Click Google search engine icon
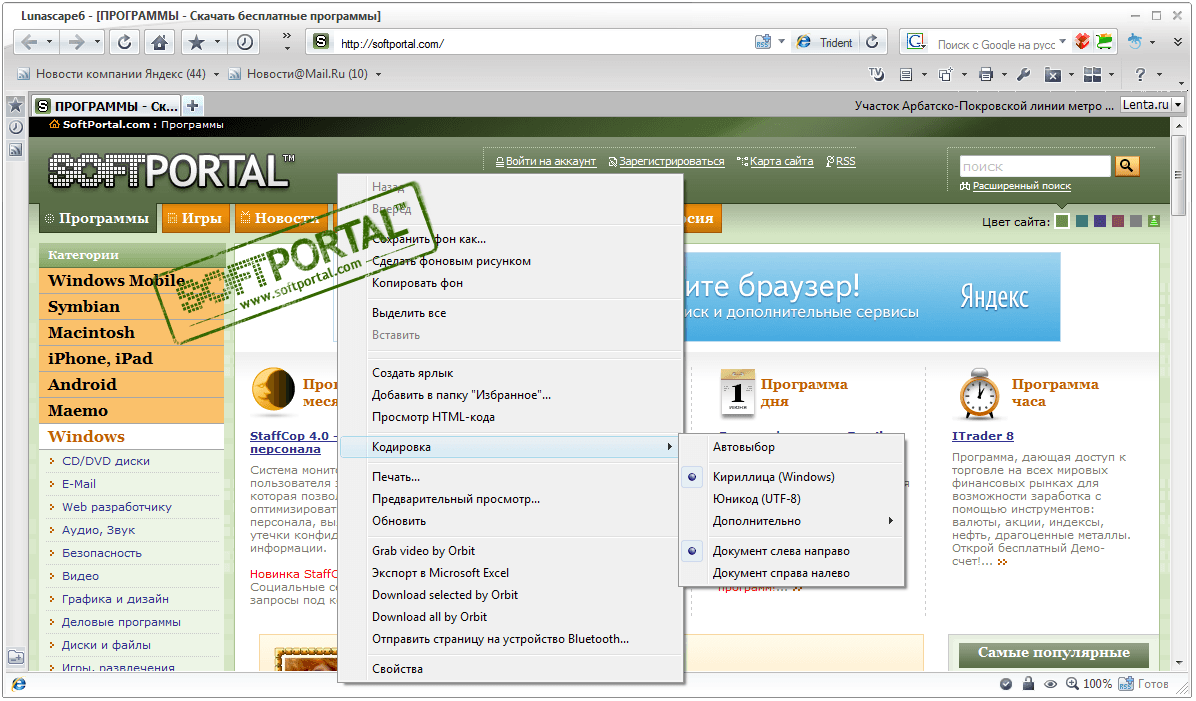The height and width of the screenshot is (701, 1196). (916, 42)
